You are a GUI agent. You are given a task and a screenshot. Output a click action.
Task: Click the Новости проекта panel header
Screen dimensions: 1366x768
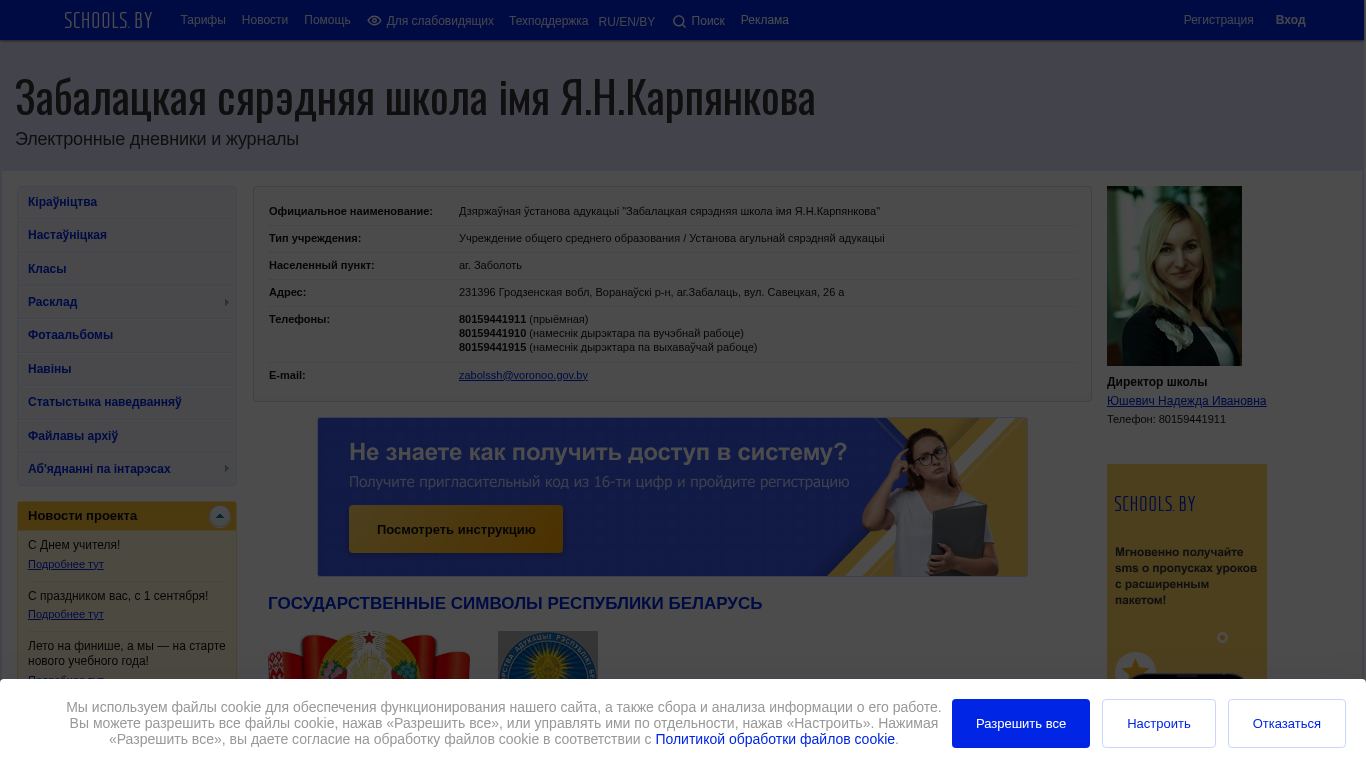[x=127, y=516]
